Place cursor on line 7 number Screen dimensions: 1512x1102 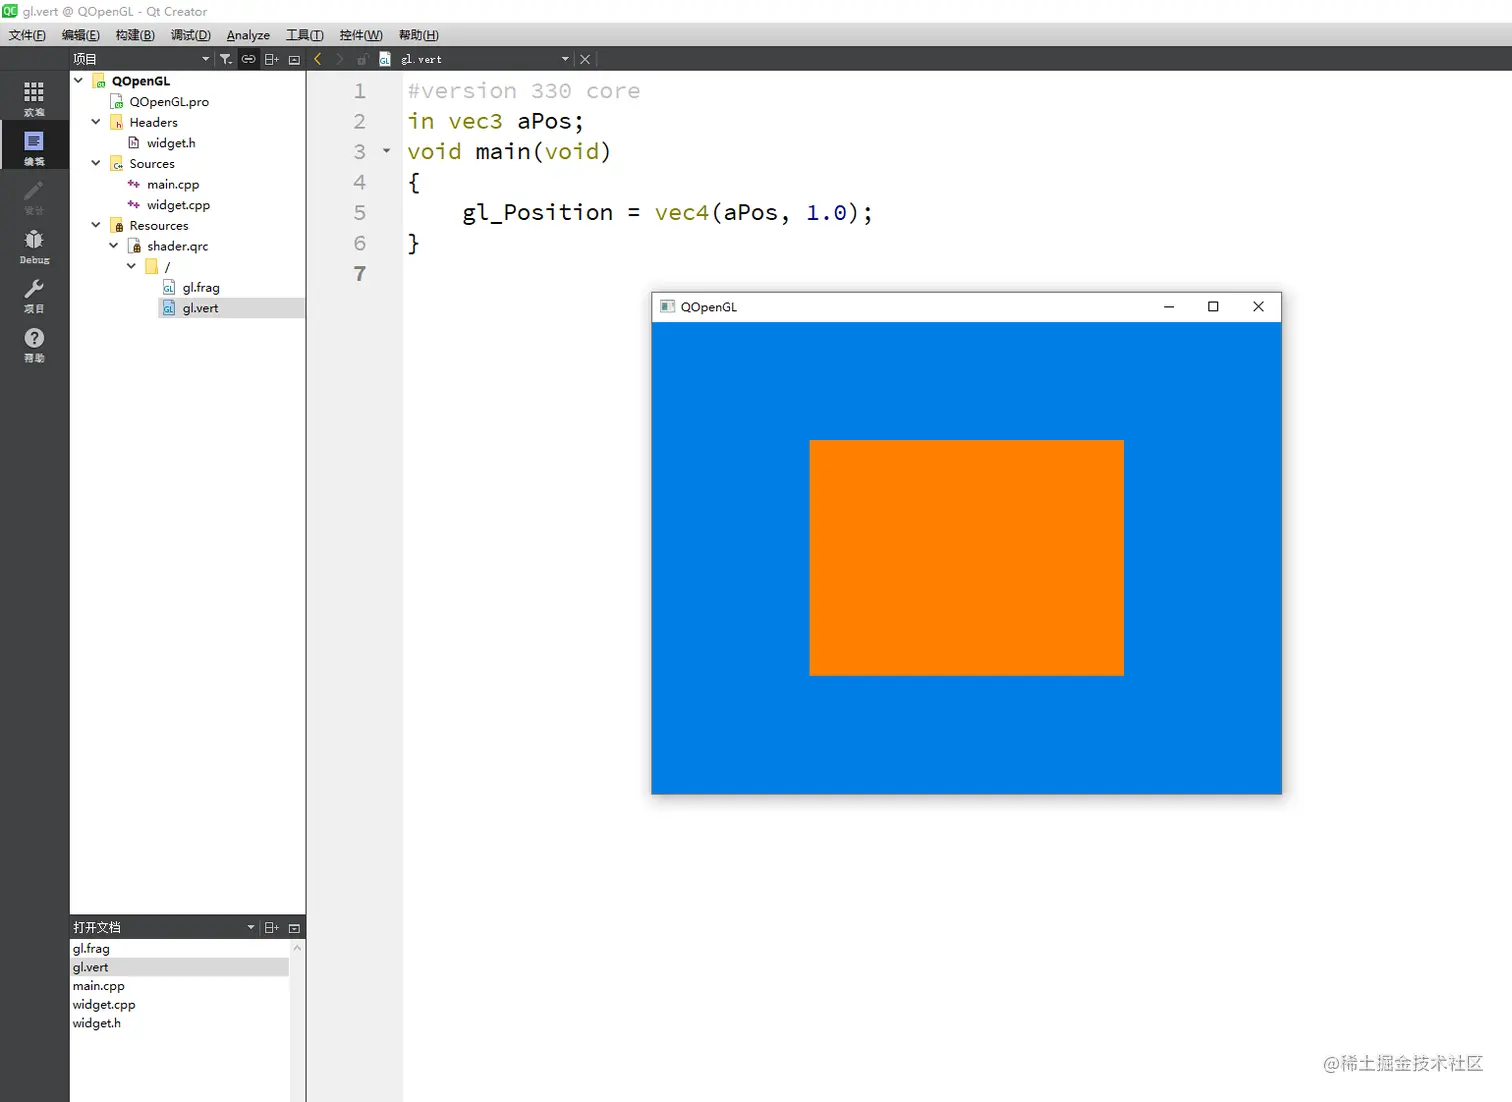point(360,273)
